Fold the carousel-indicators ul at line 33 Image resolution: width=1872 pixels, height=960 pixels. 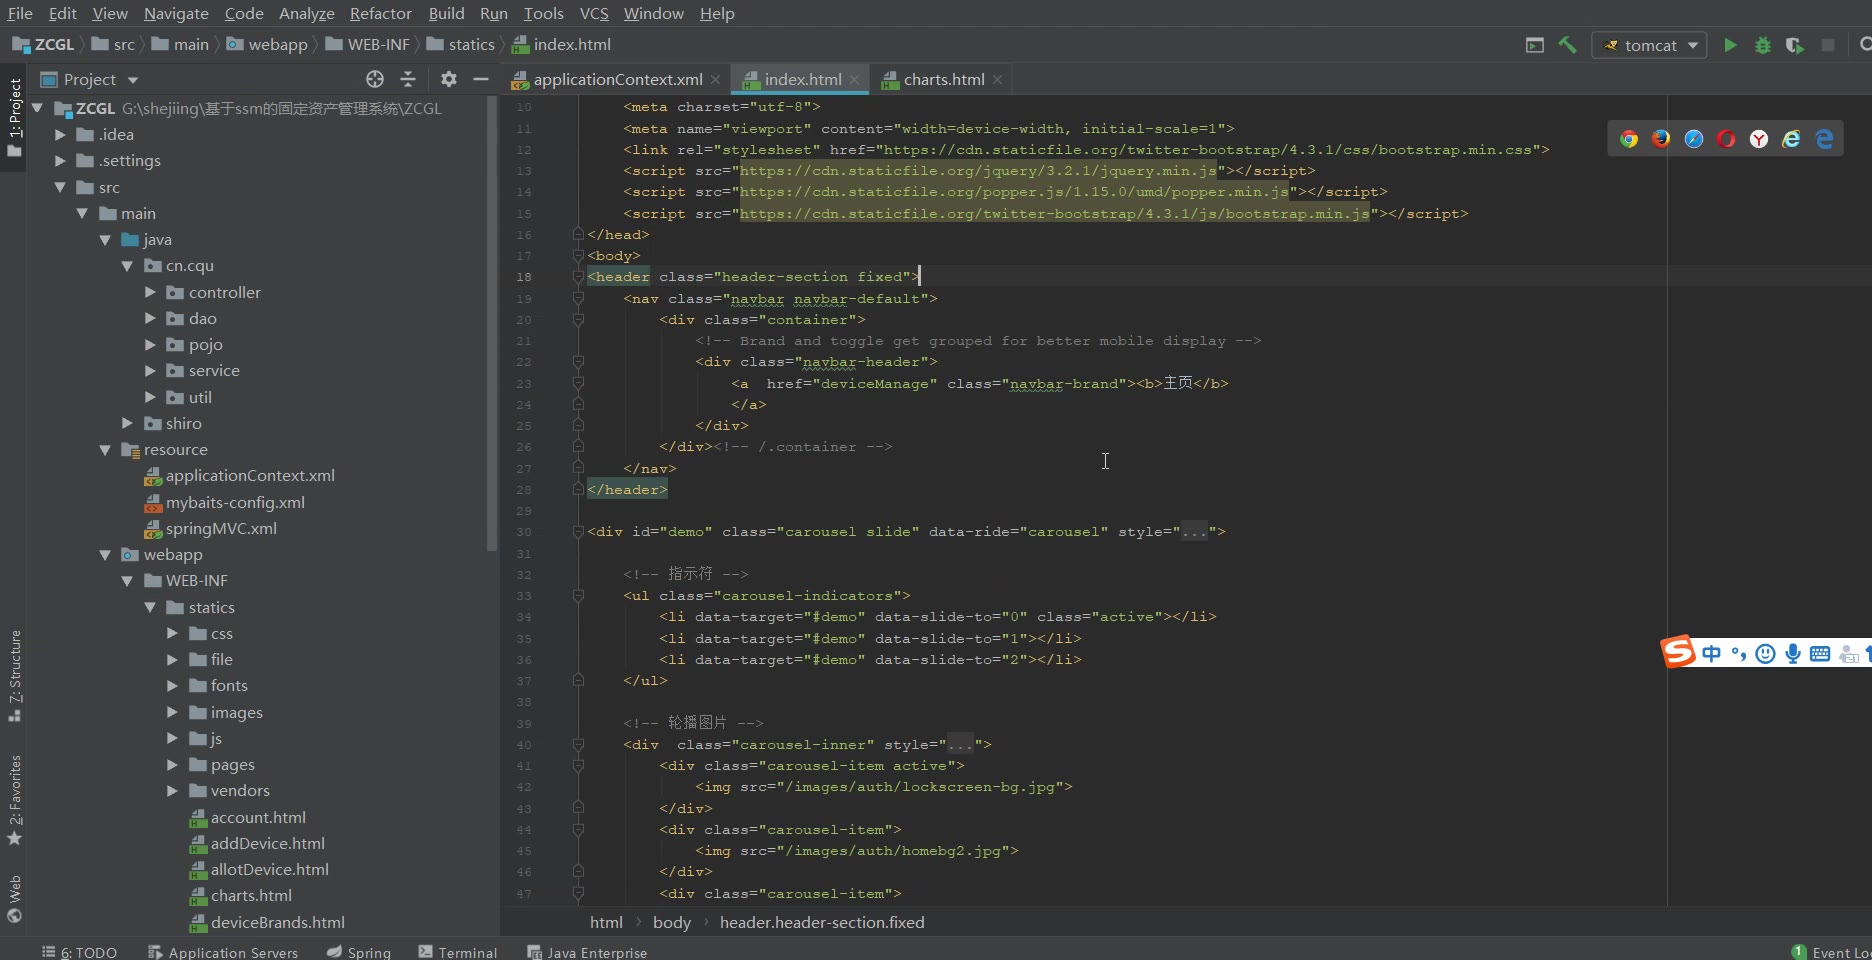pyautogui.click(x=578, y=595)
